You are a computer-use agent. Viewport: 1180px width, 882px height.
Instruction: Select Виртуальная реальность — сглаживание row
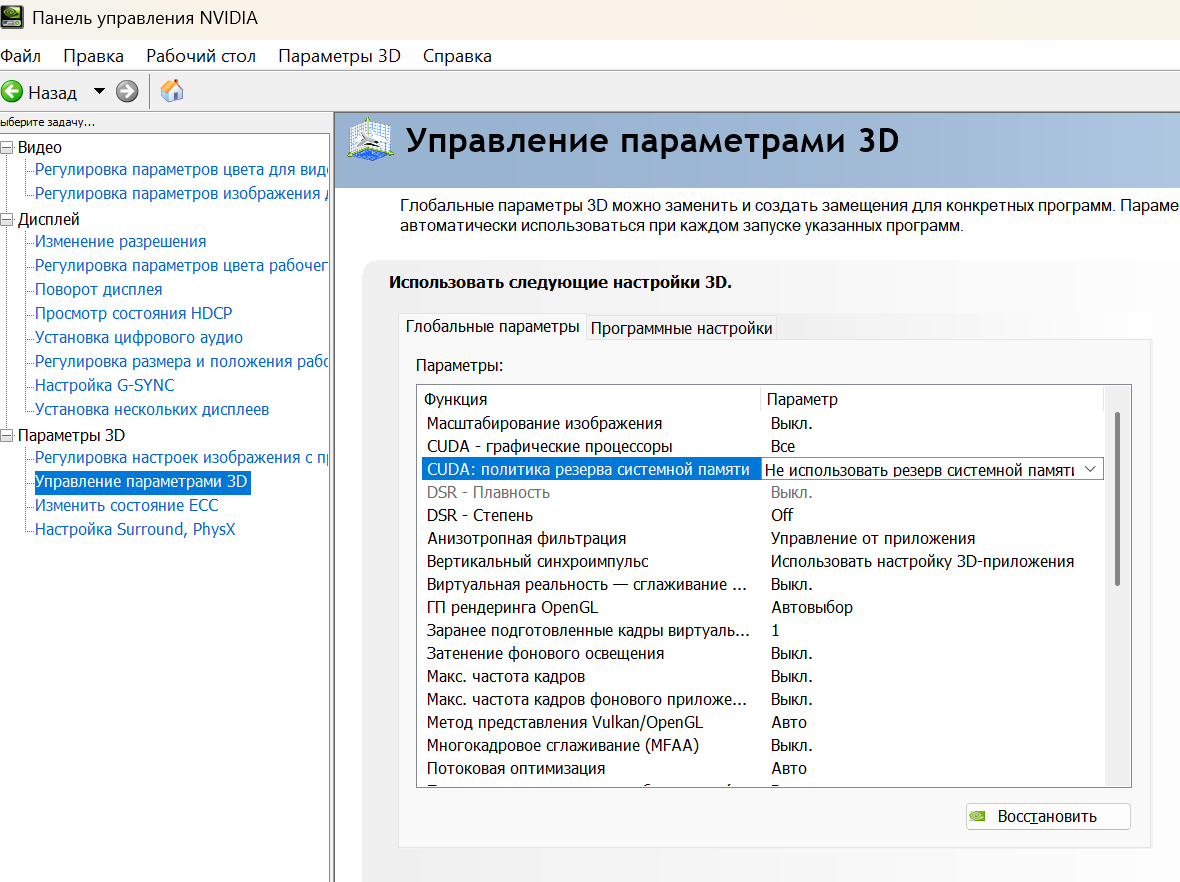762,585
